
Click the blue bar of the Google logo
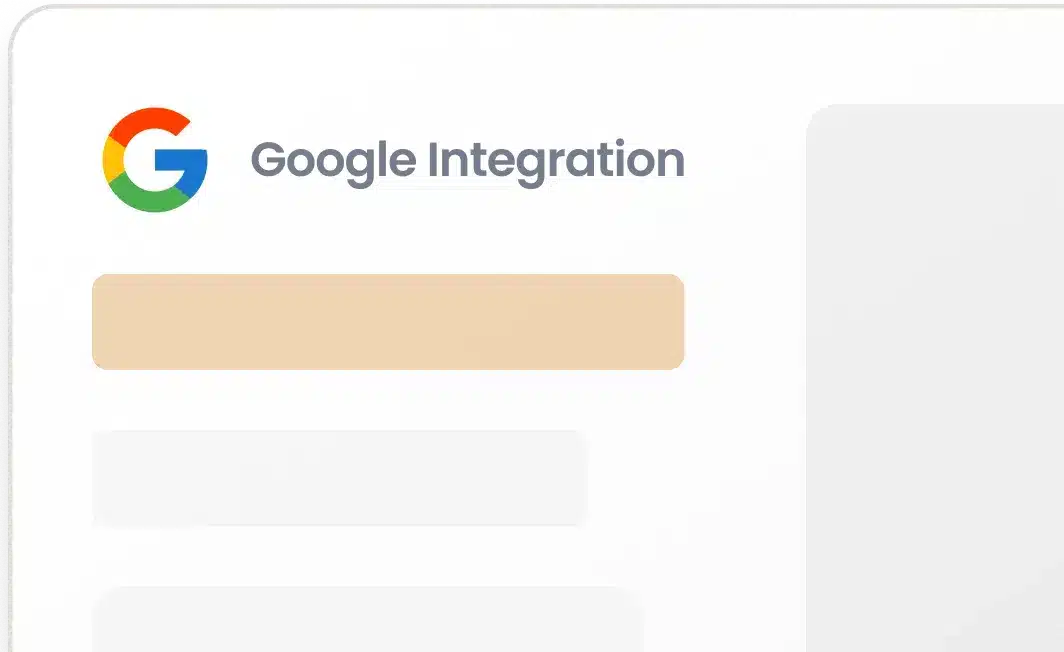(186, 168)
